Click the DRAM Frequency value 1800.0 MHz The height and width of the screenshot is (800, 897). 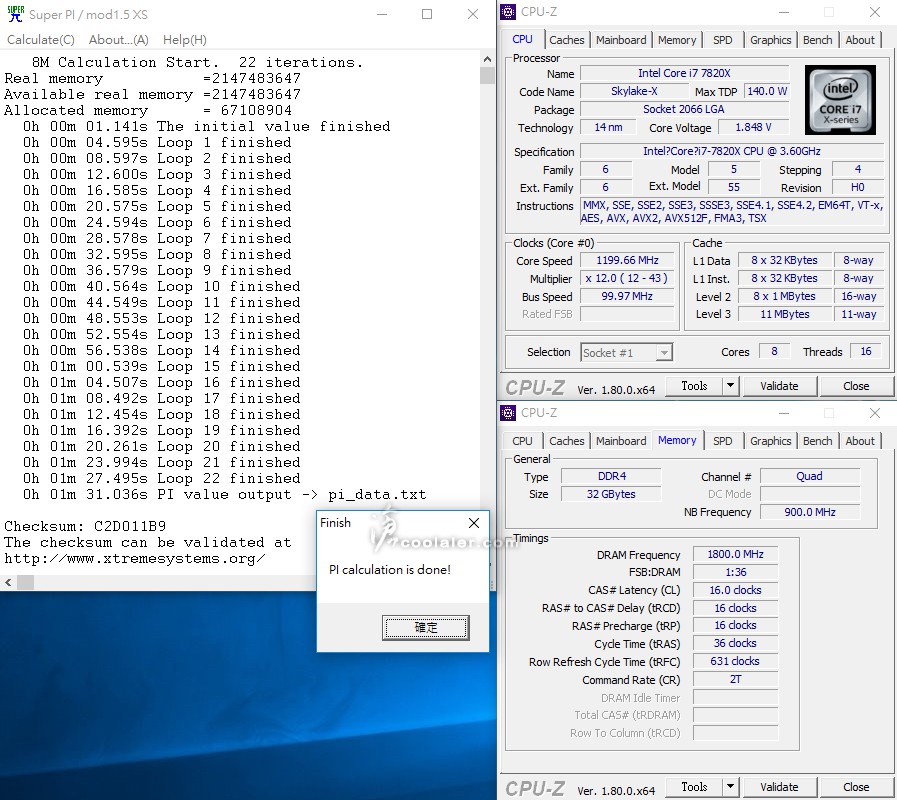[735, 554]
